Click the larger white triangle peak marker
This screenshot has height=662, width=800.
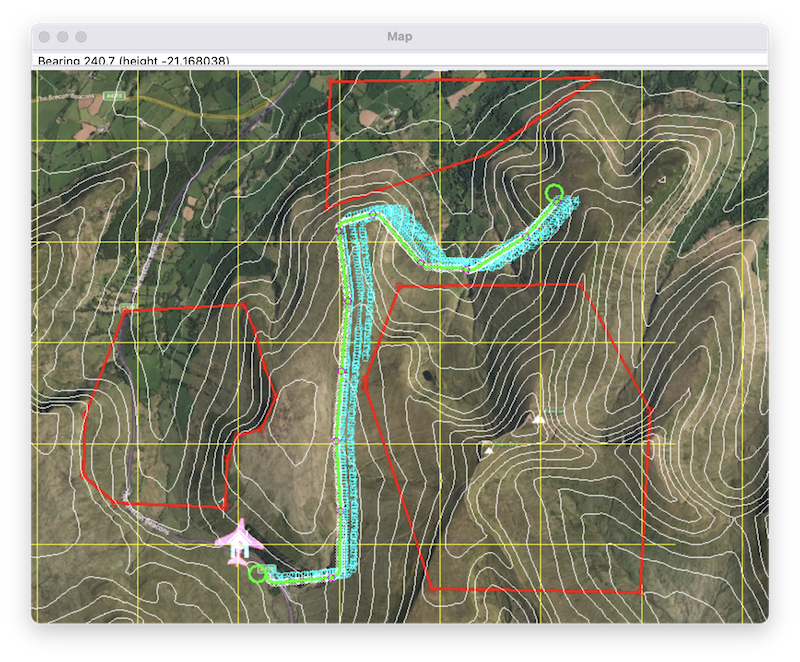click(539, 418)
